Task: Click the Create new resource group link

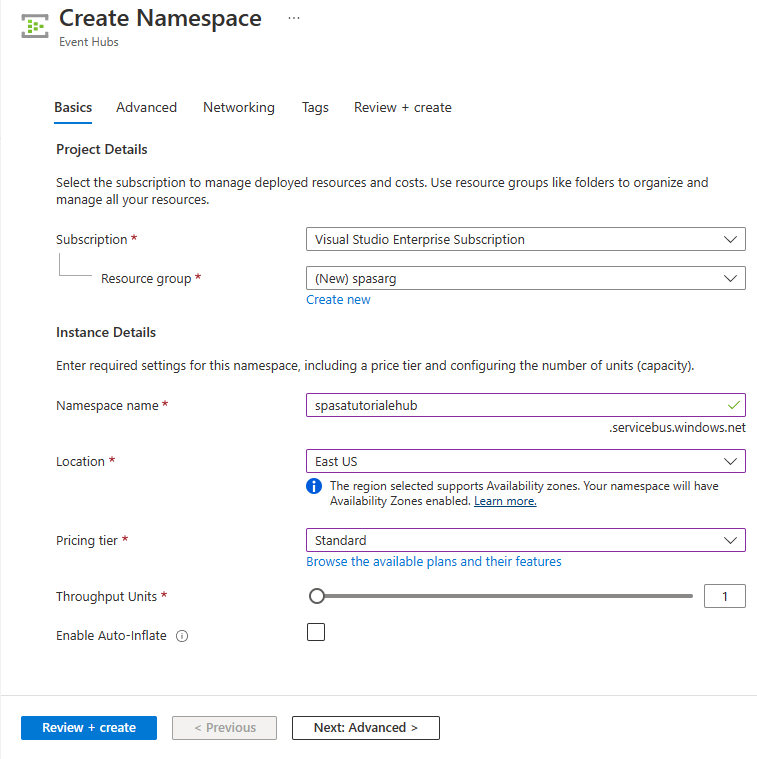Action: [338, 299]
